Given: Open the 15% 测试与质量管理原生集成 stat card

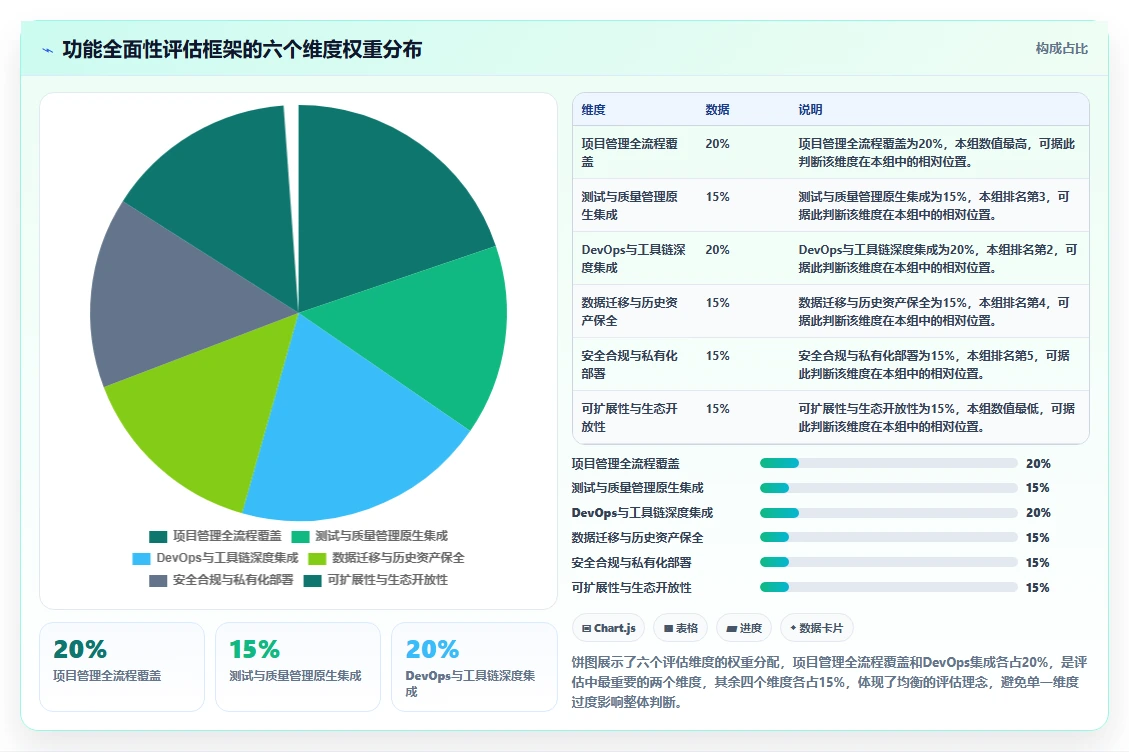Looking at the screenshot, I should point(297,667).
